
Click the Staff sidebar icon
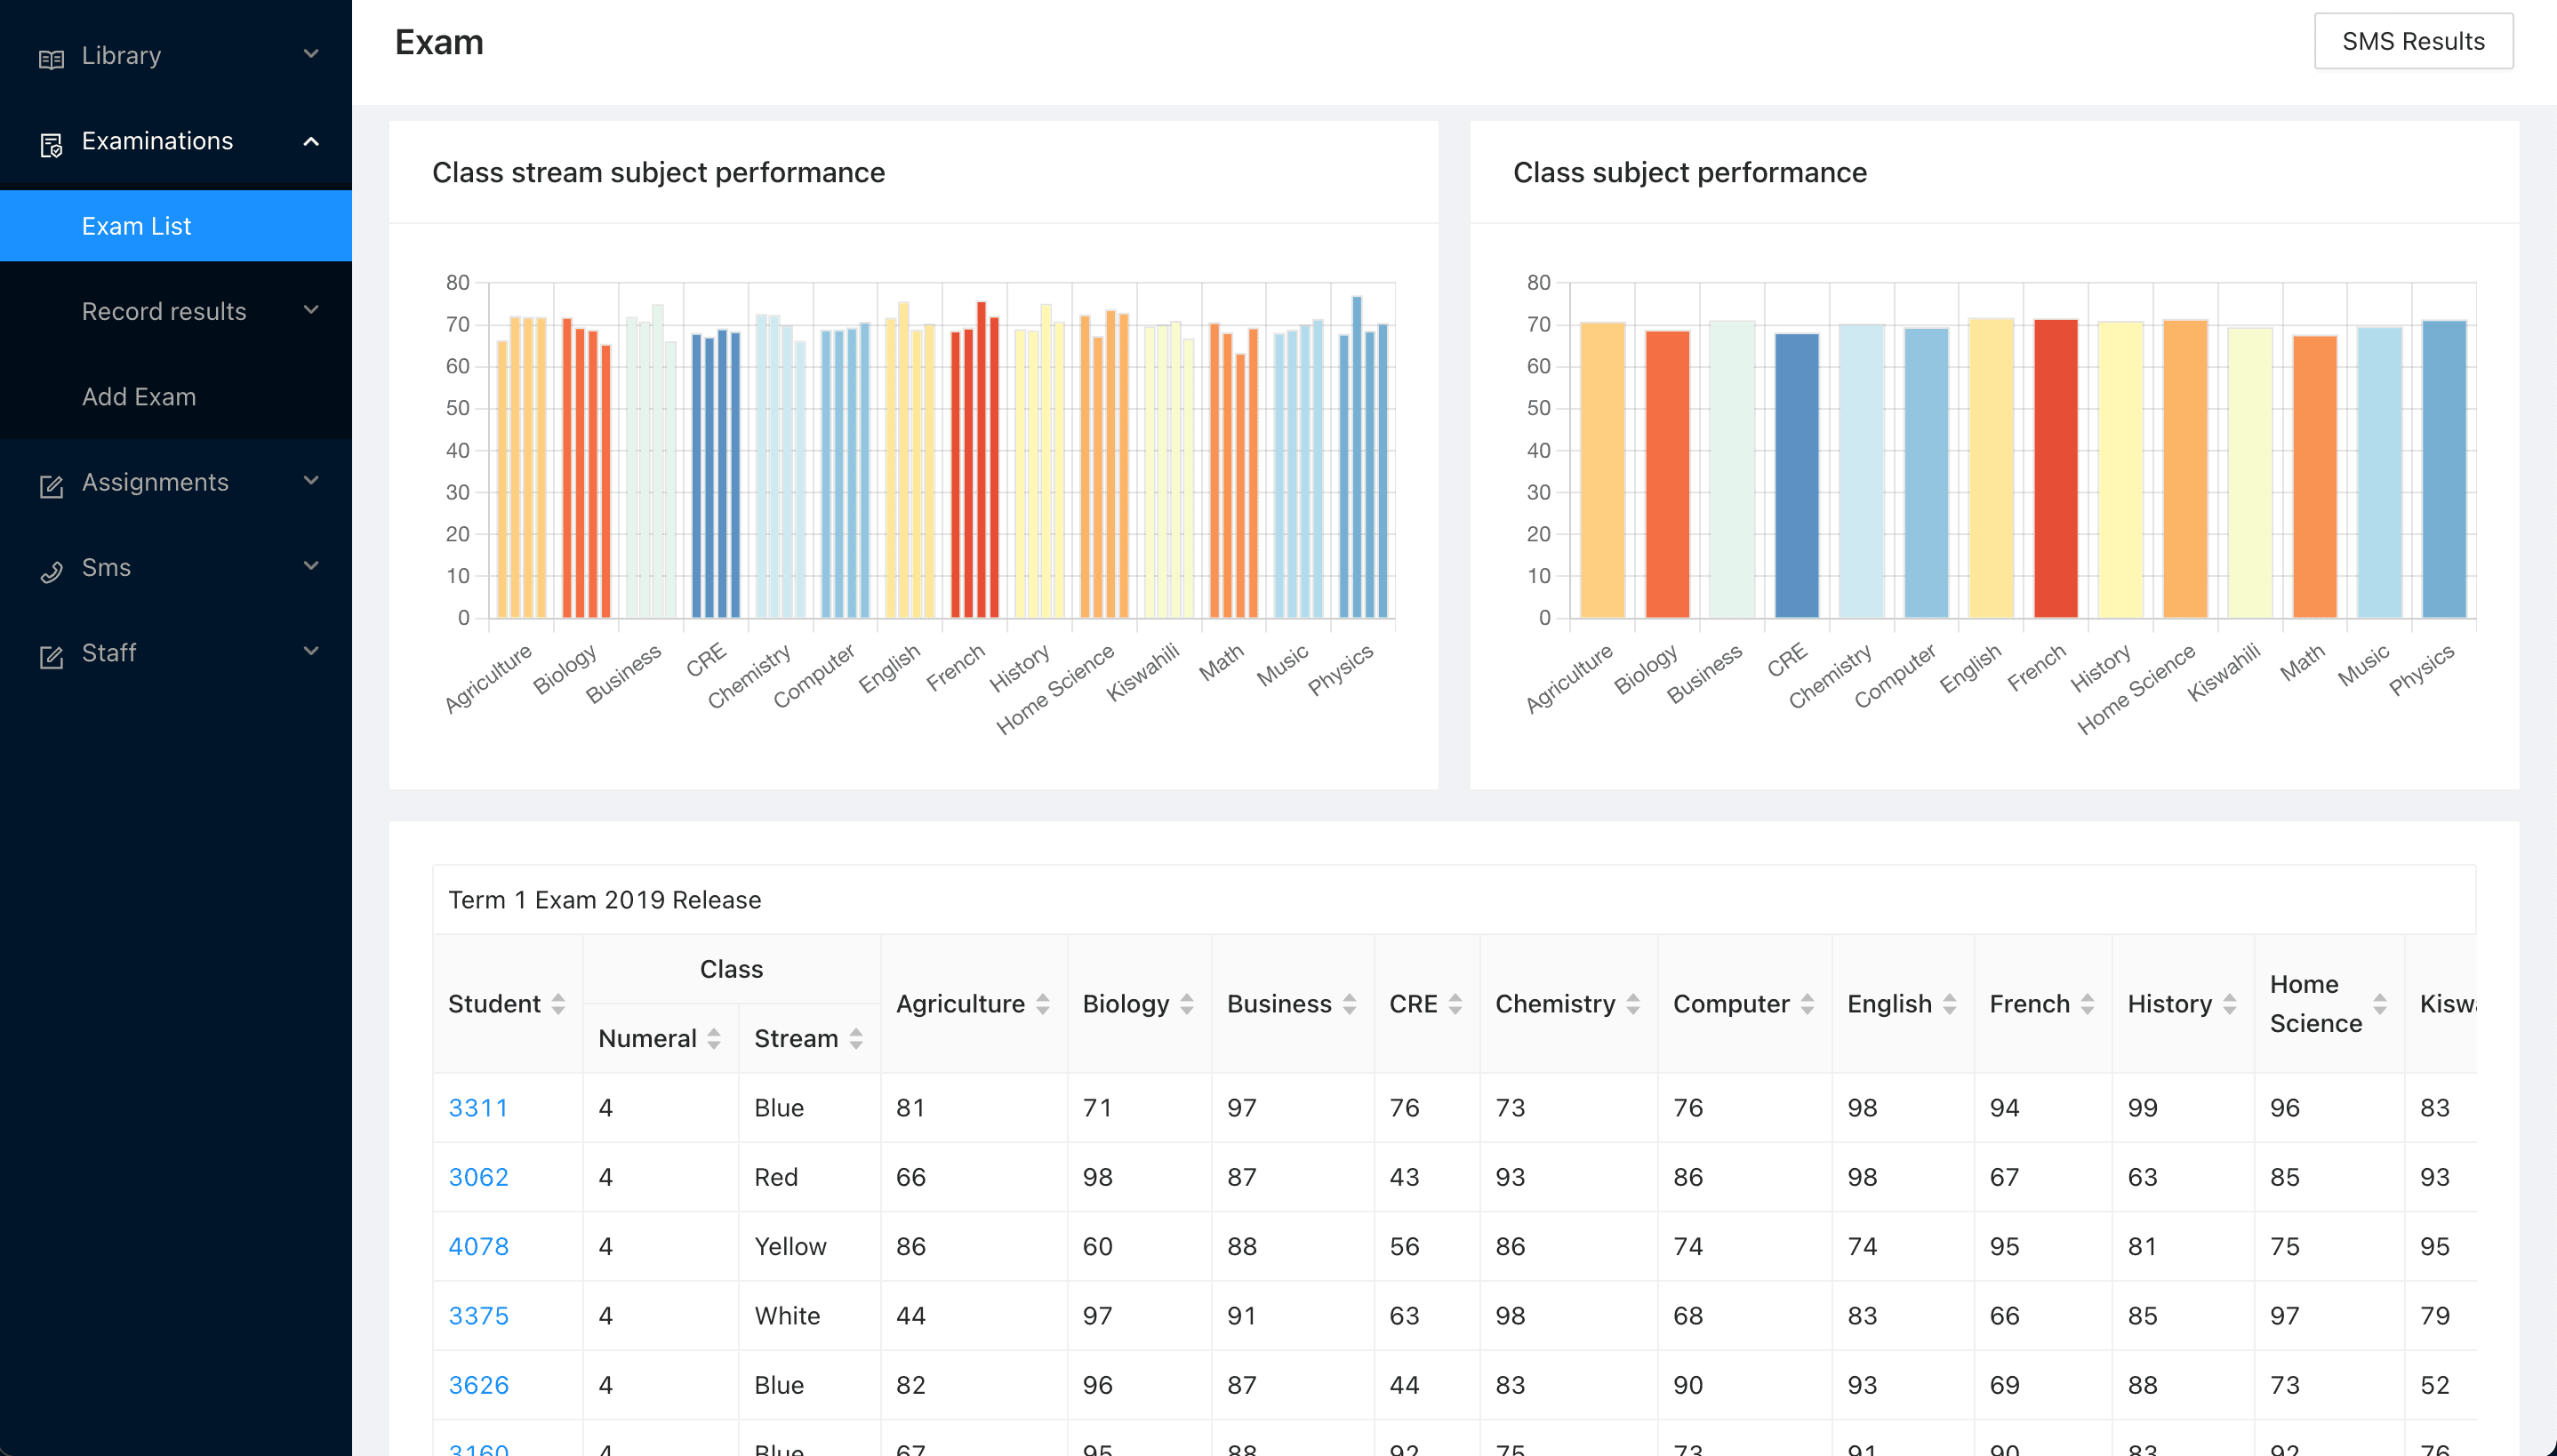click(51, 652)
